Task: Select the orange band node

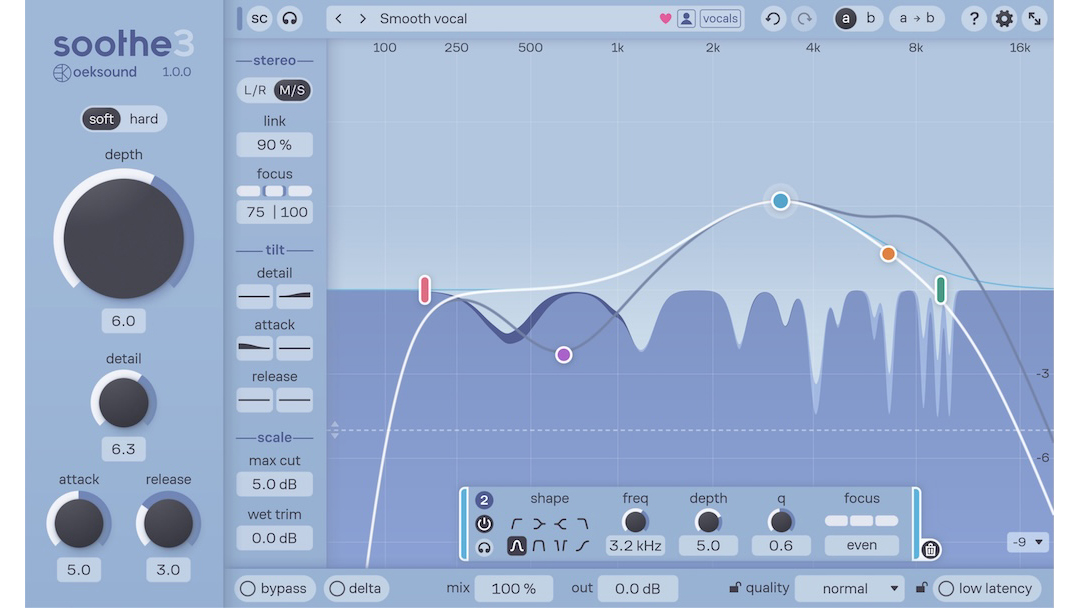Action: pos(889,254)
